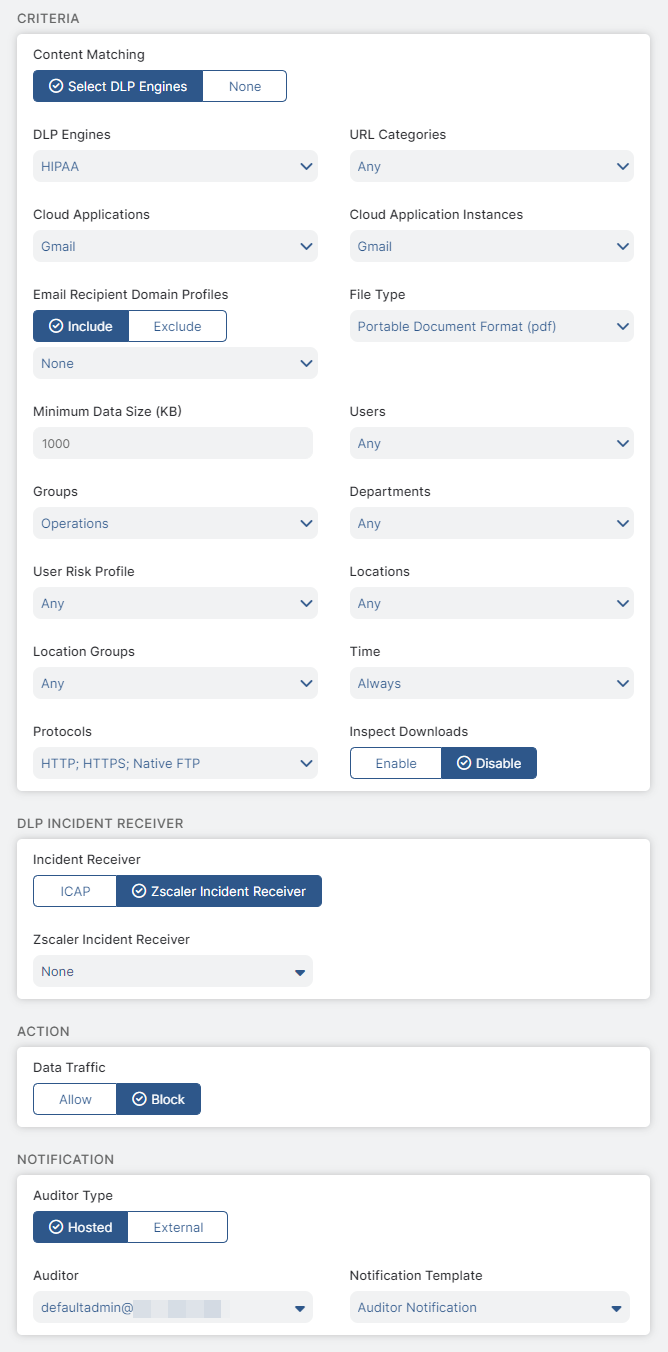Open the Cloud Applications selector
668x1352 pixels.
coord(175,246)
